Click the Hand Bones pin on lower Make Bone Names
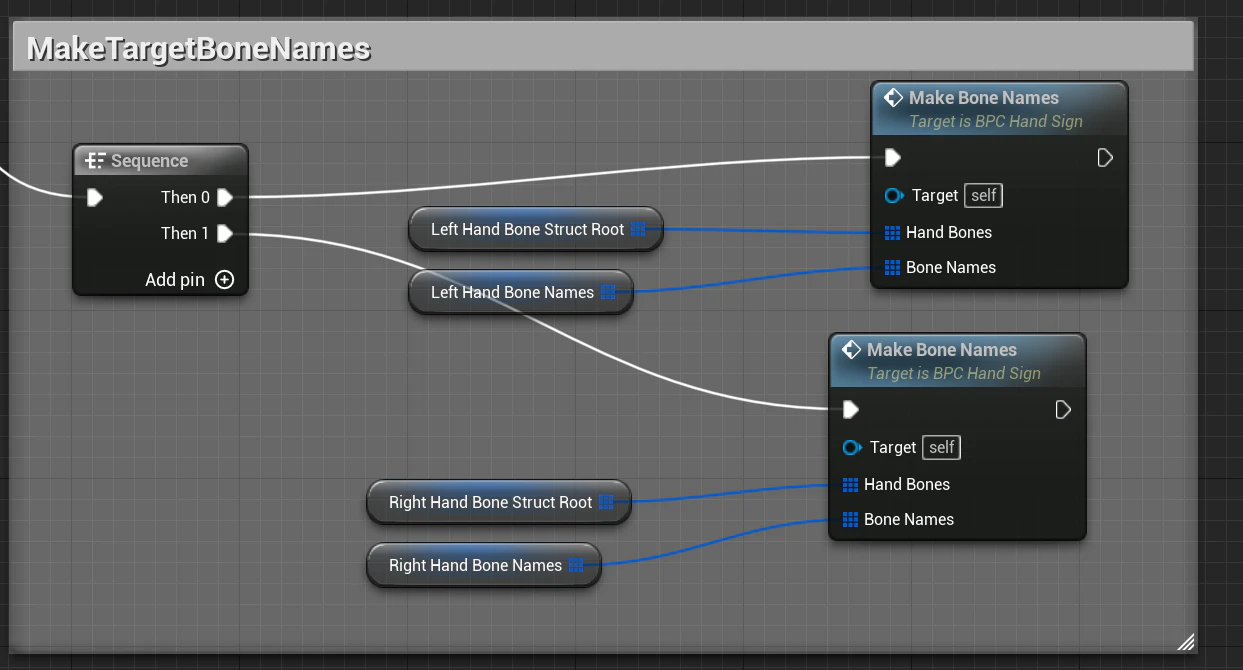The image size is (1243, 670). point(851,484)
